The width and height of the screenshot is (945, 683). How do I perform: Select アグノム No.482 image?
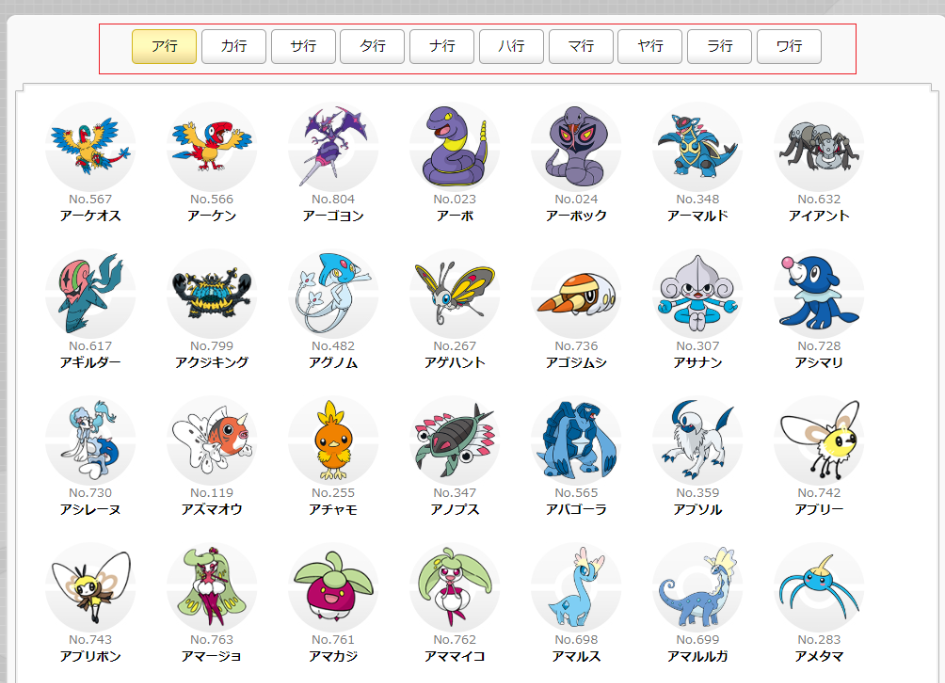(333, 294)
